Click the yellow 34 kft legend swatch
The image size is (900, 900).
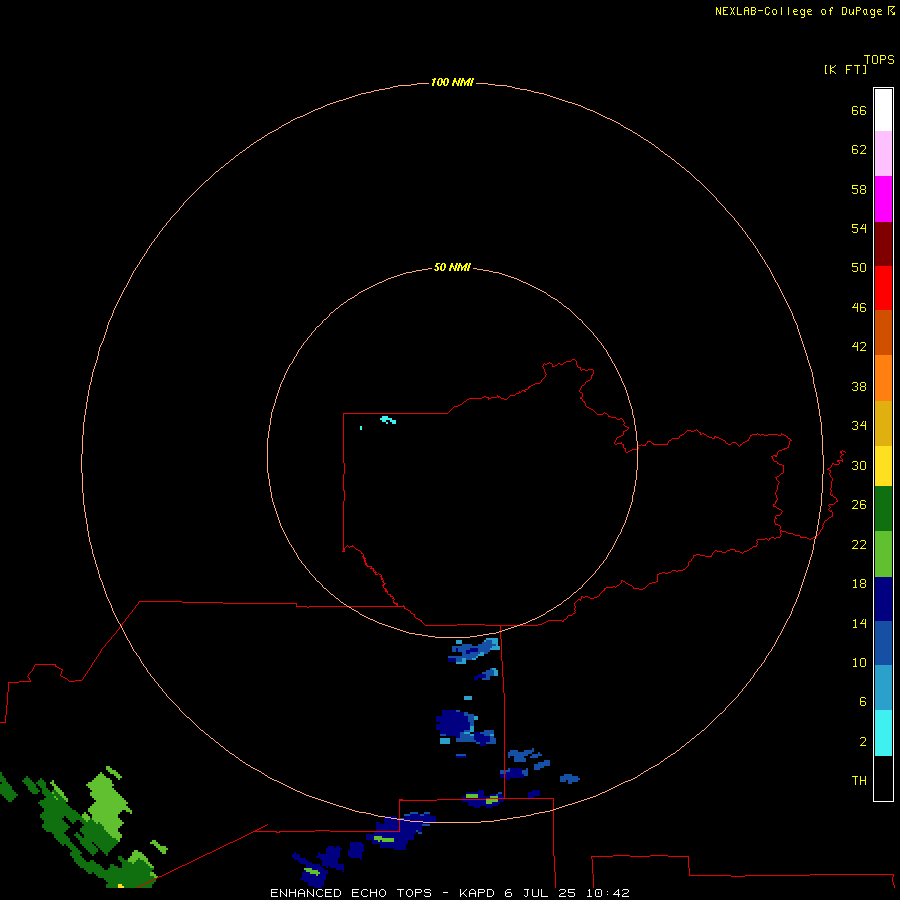[883, 466]
